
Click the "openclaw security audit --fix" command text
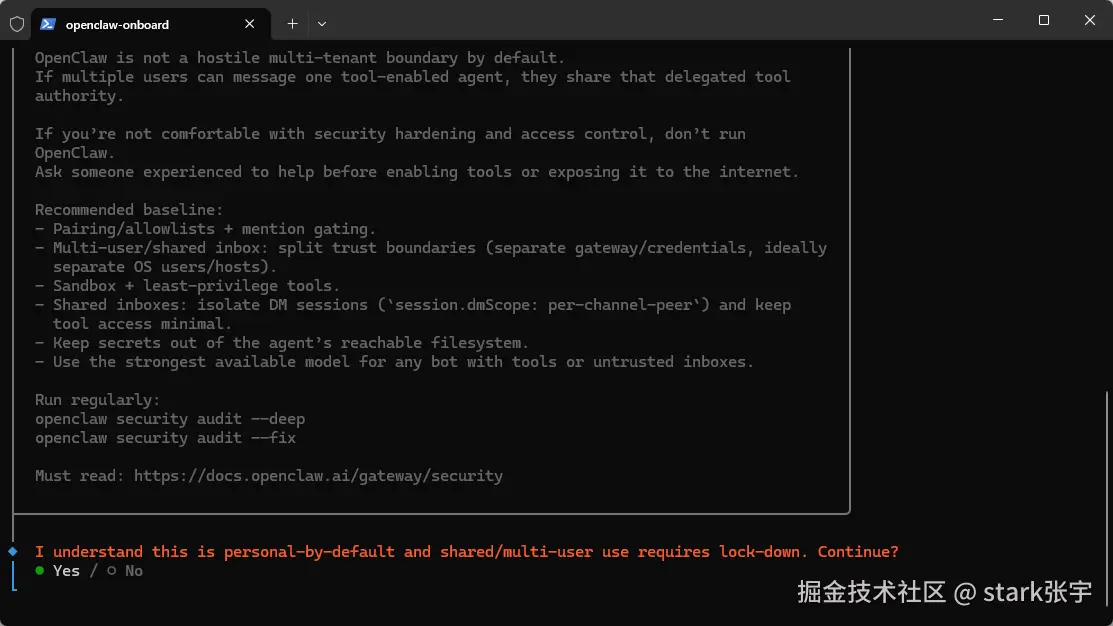pyautogui.click(x=165, y=438)
